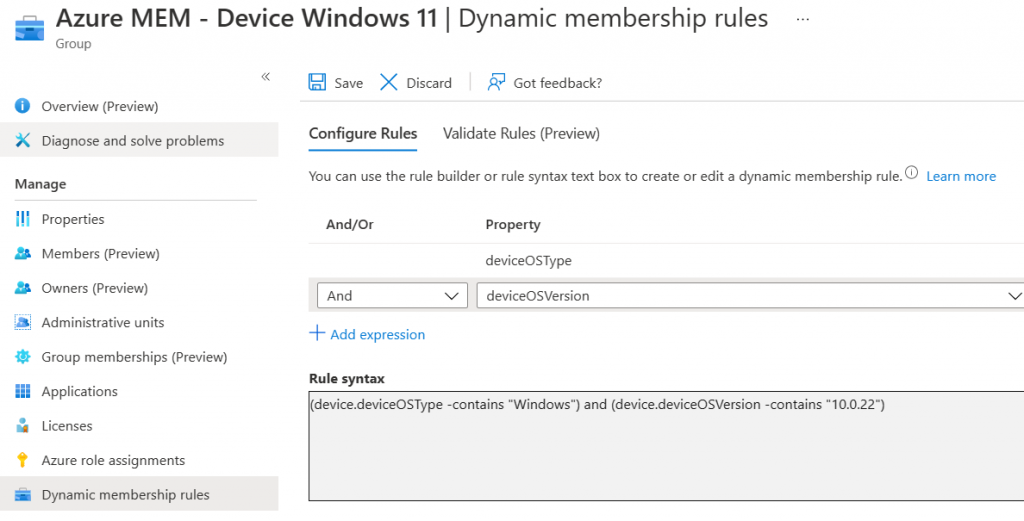The width and height of the screenshot is (1024, 521).
Task: Open Administrative units page
Action: [103, 323]
